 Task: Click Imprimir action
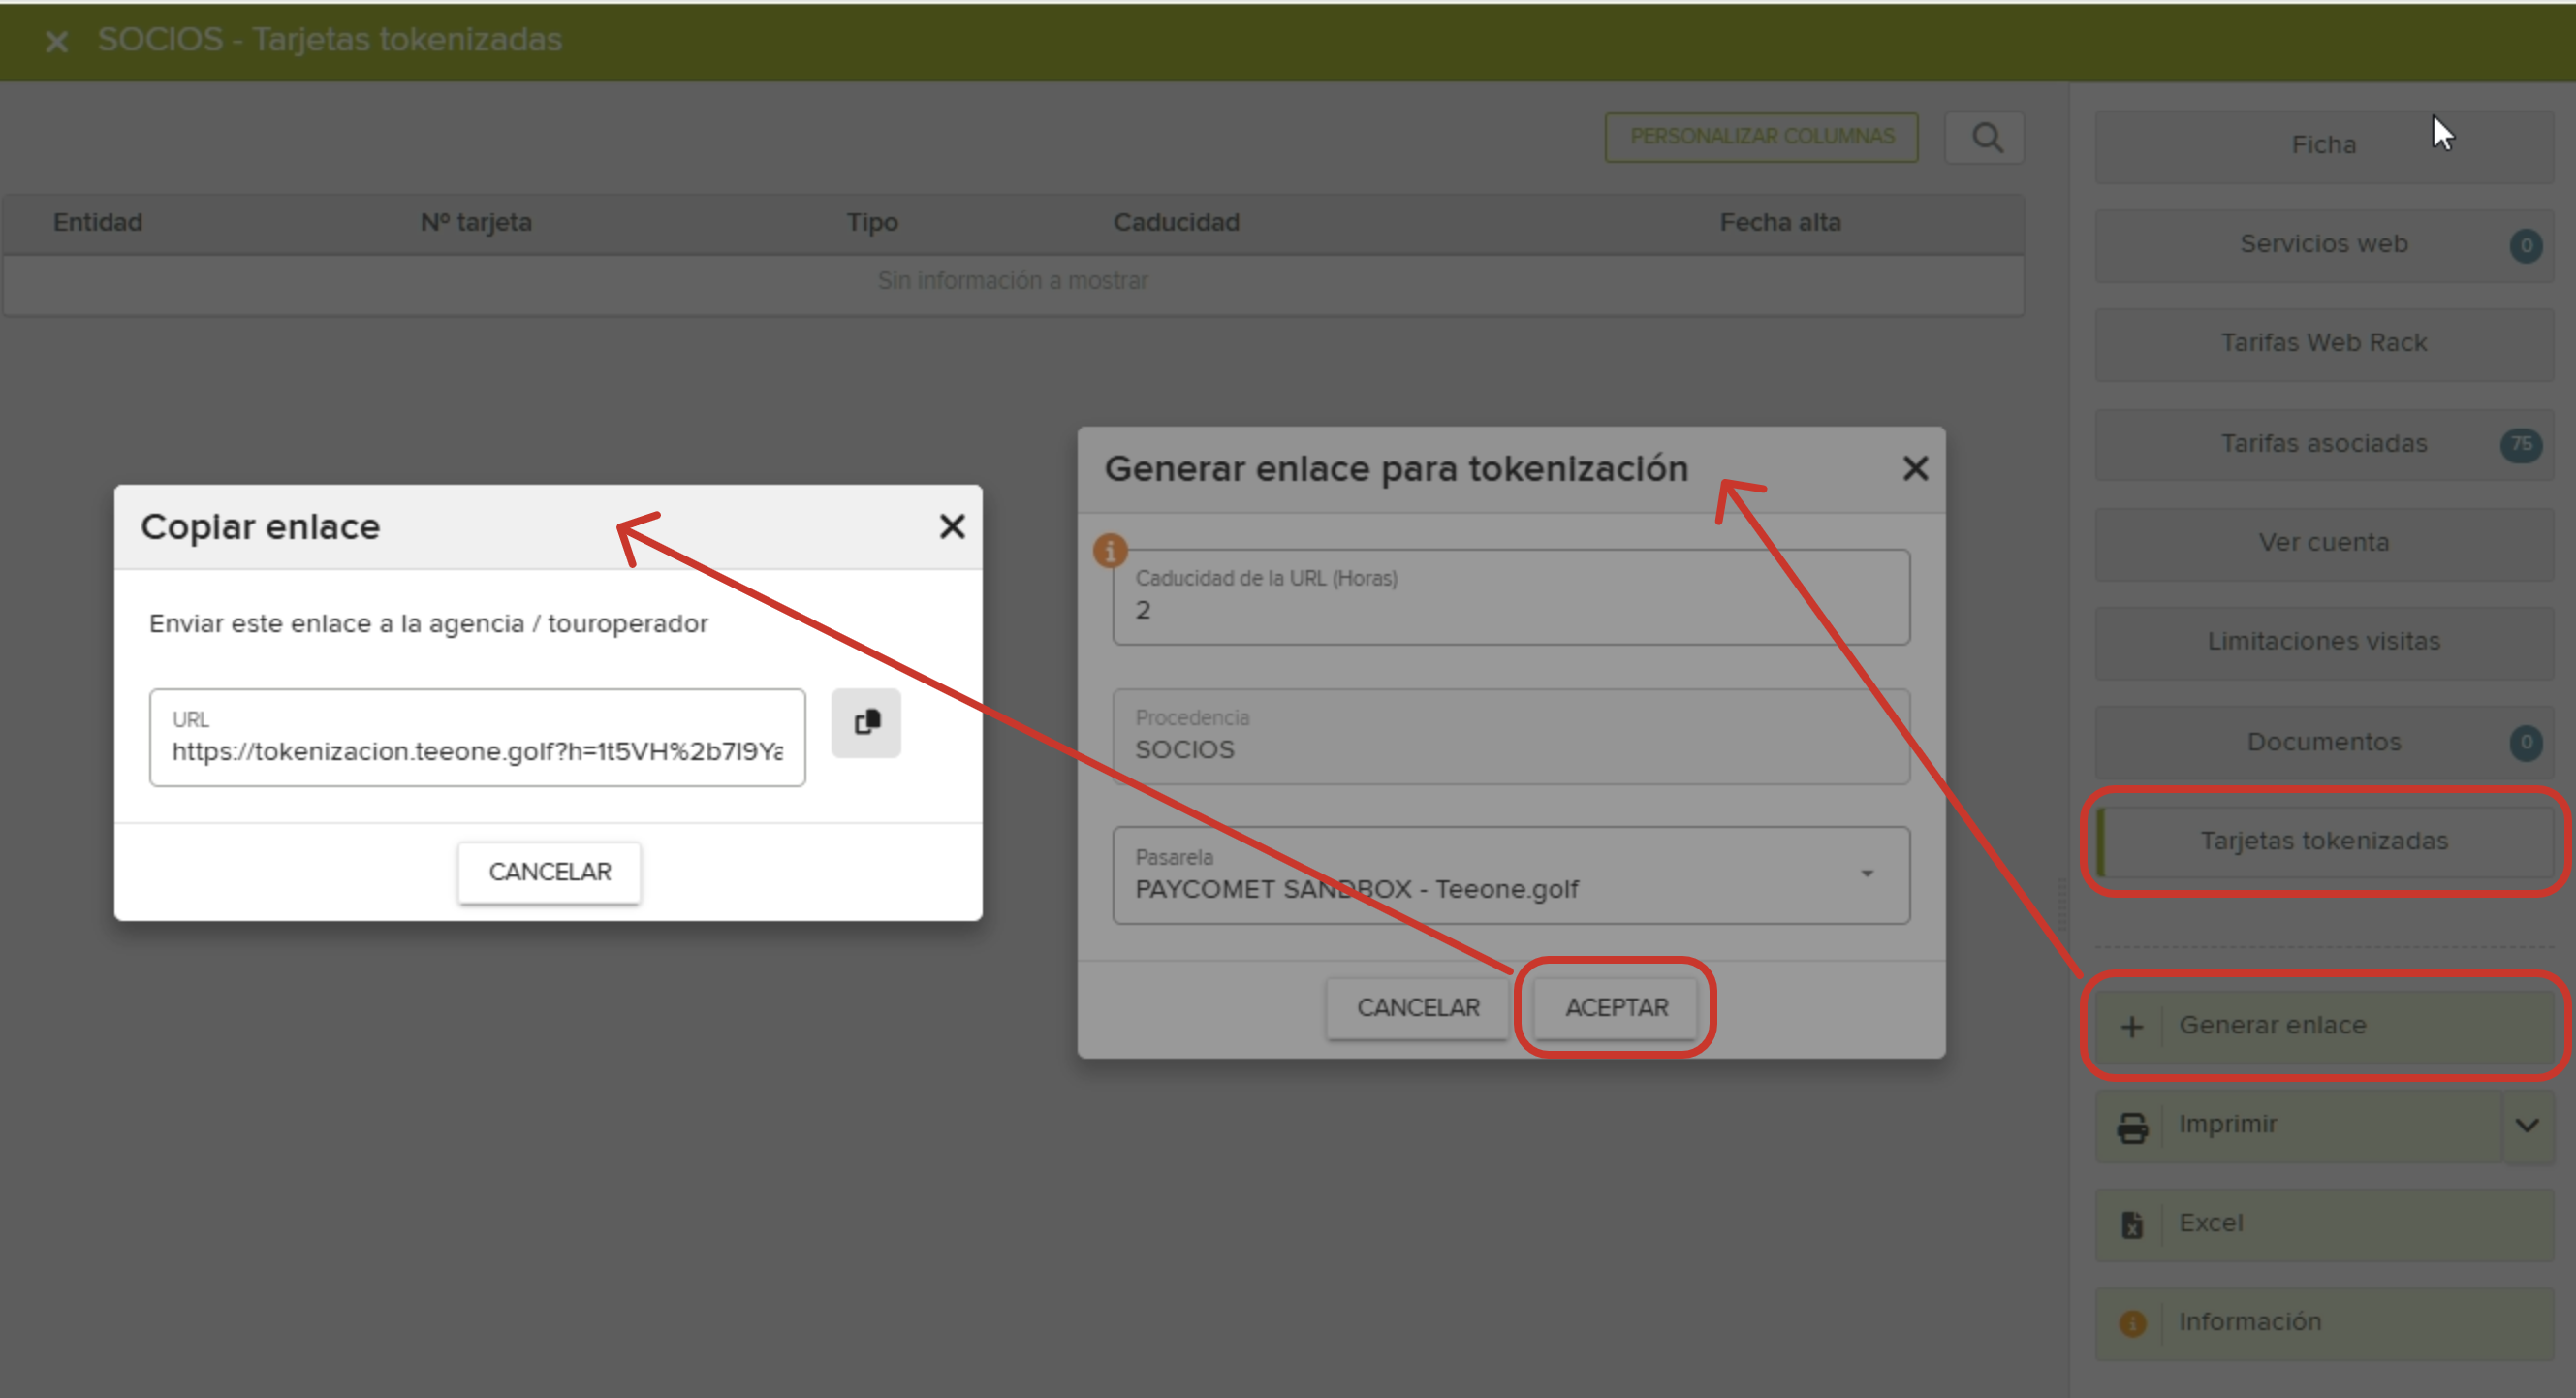click(2298, 1125)
